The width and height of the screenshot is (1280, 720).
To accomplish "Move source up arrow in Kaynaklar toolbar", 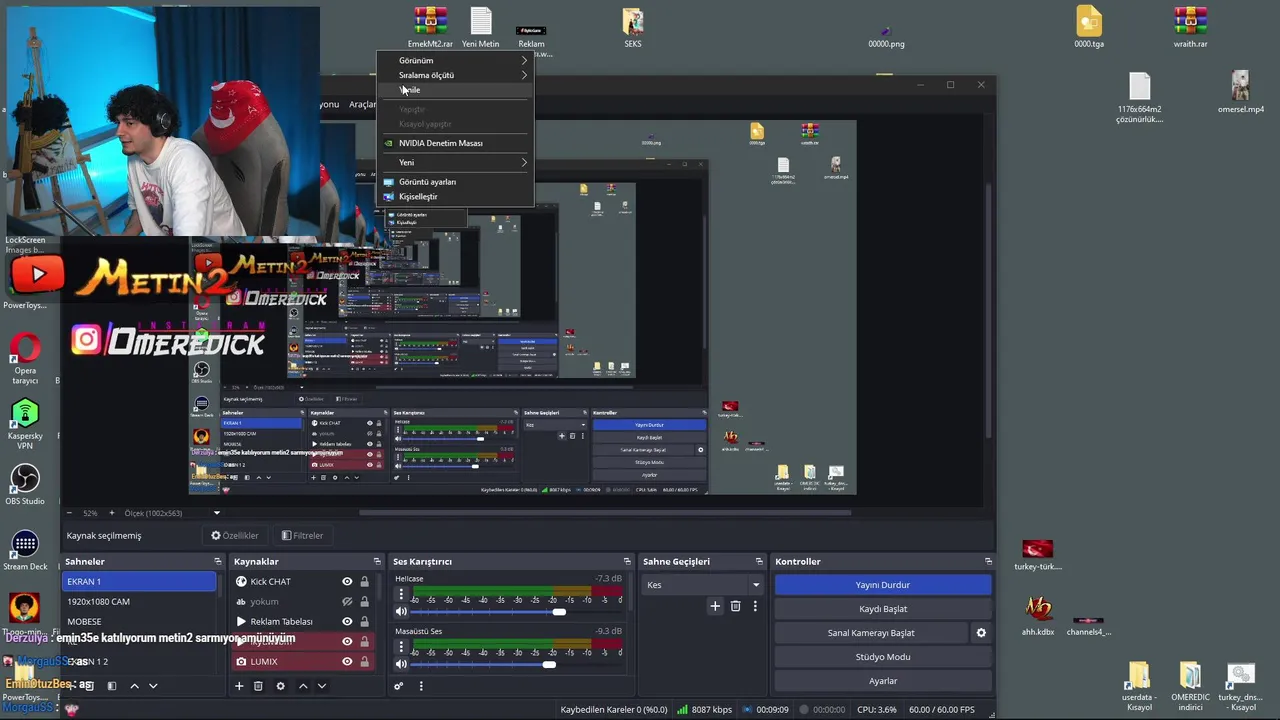I will (303, 686).
